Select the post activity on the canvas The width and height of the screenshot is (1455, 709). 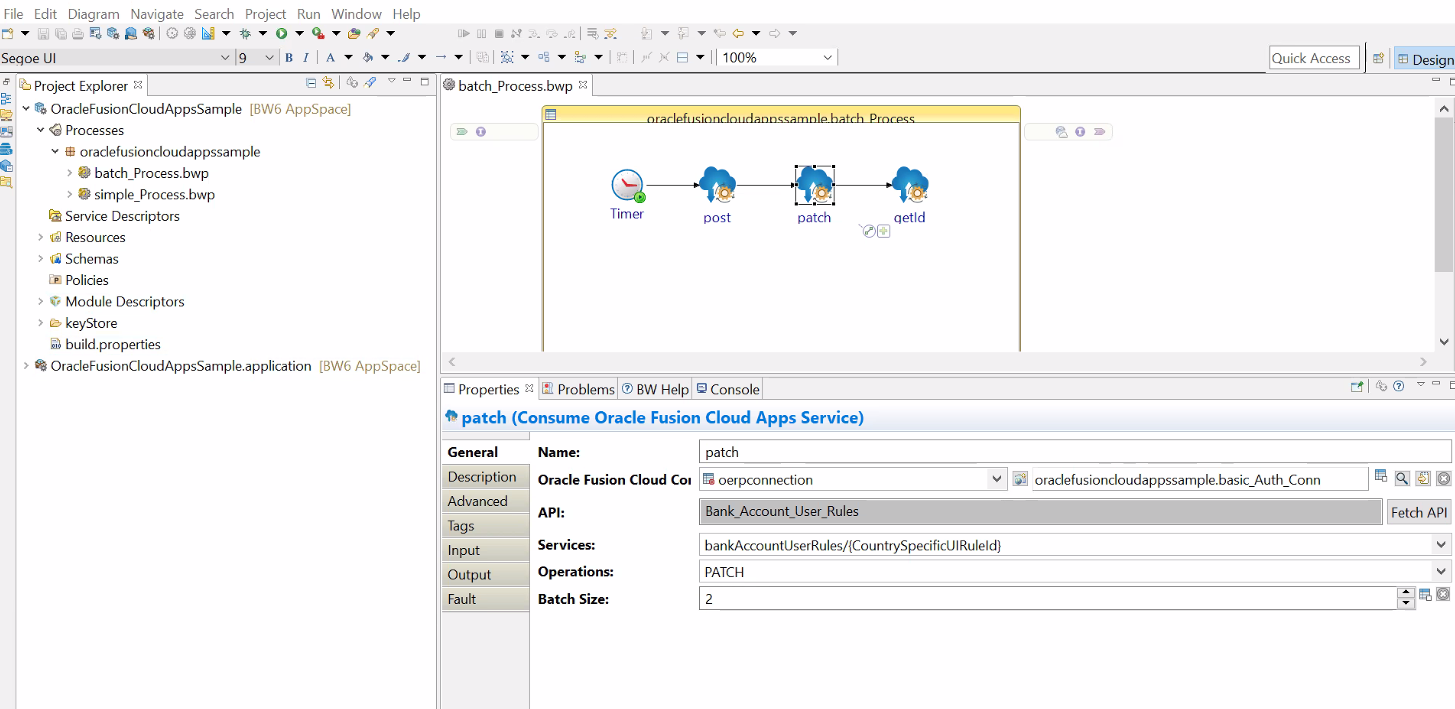click(x=716, y=184)
